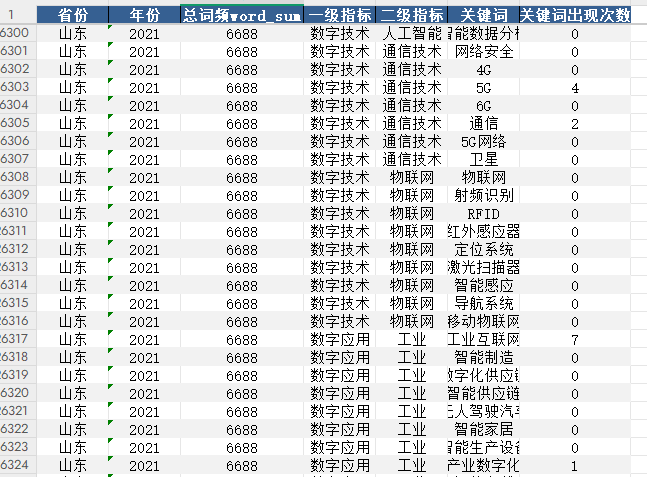Click the 产业数字化 keyword cell
Screen dimensions: 647x477
(483, 465)
